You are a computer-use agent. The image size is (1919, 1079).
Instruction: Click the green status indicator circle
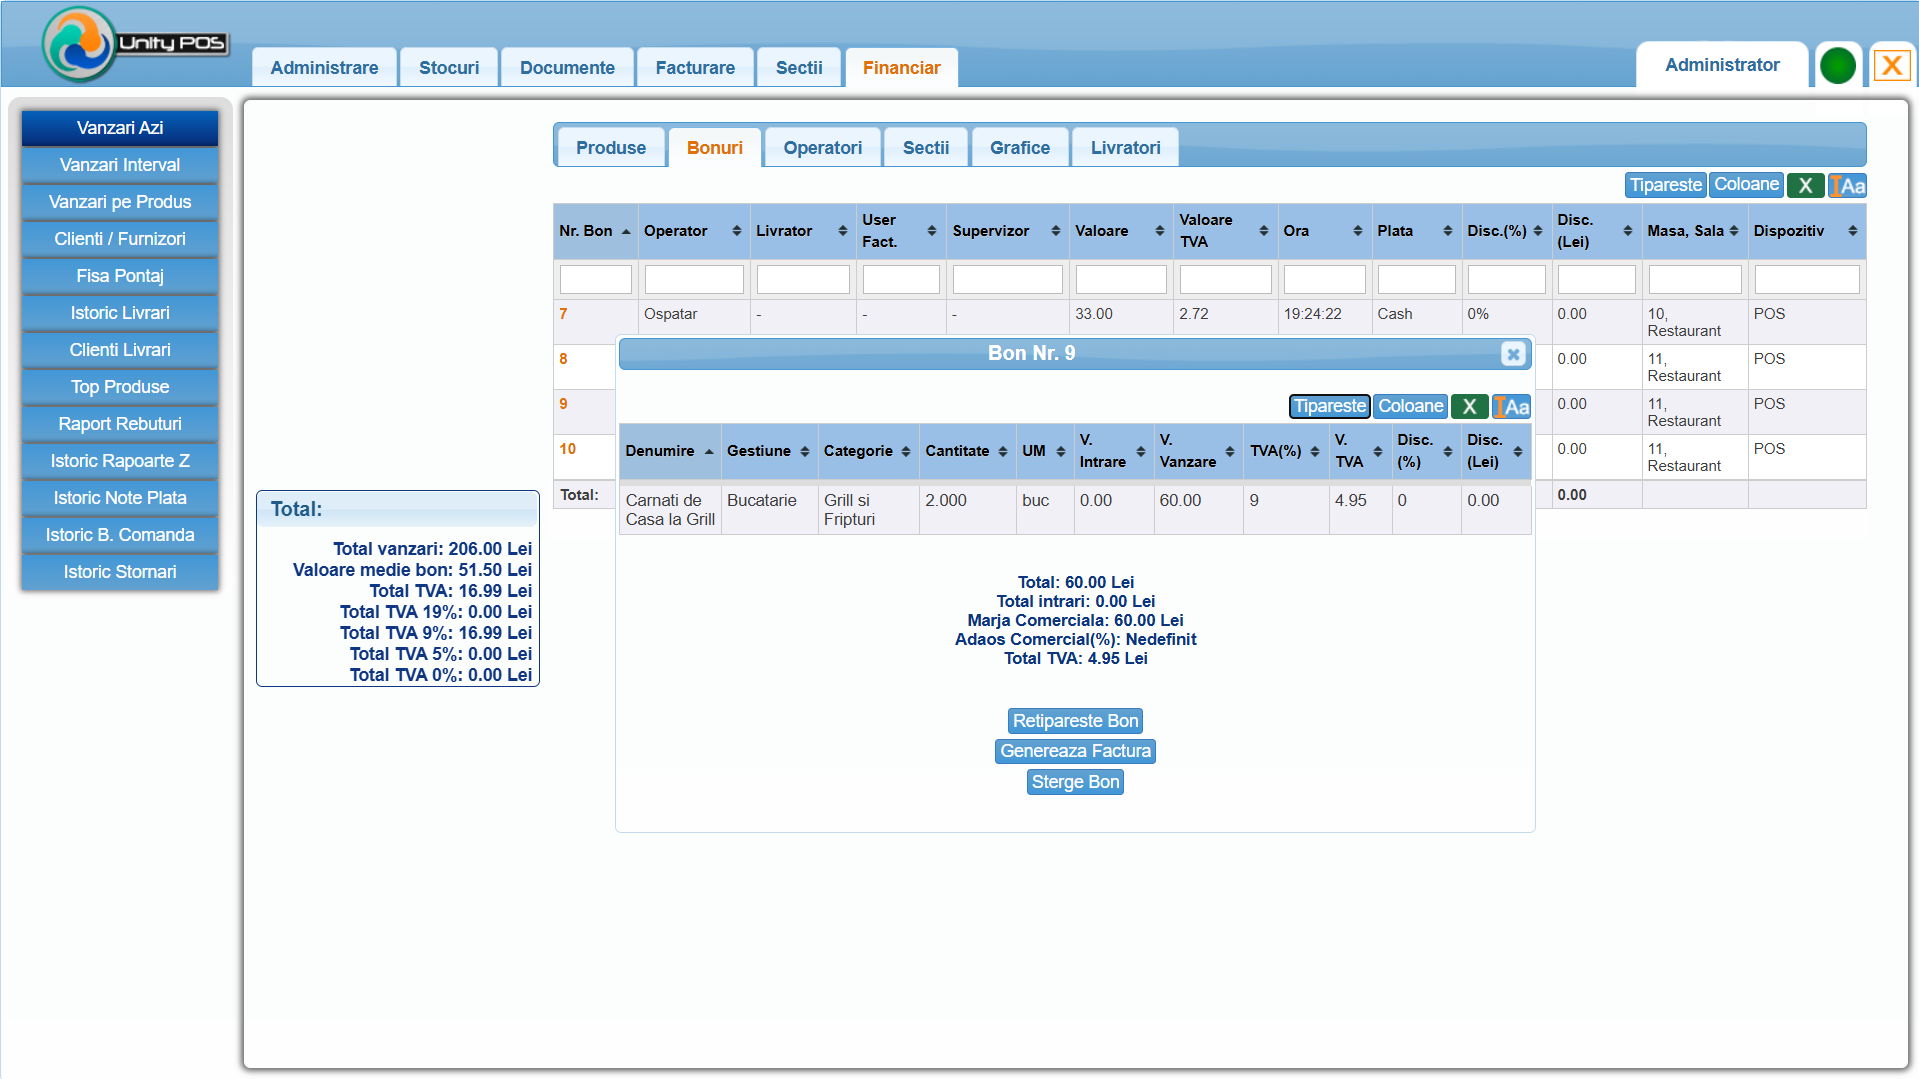coord(1837,66)
